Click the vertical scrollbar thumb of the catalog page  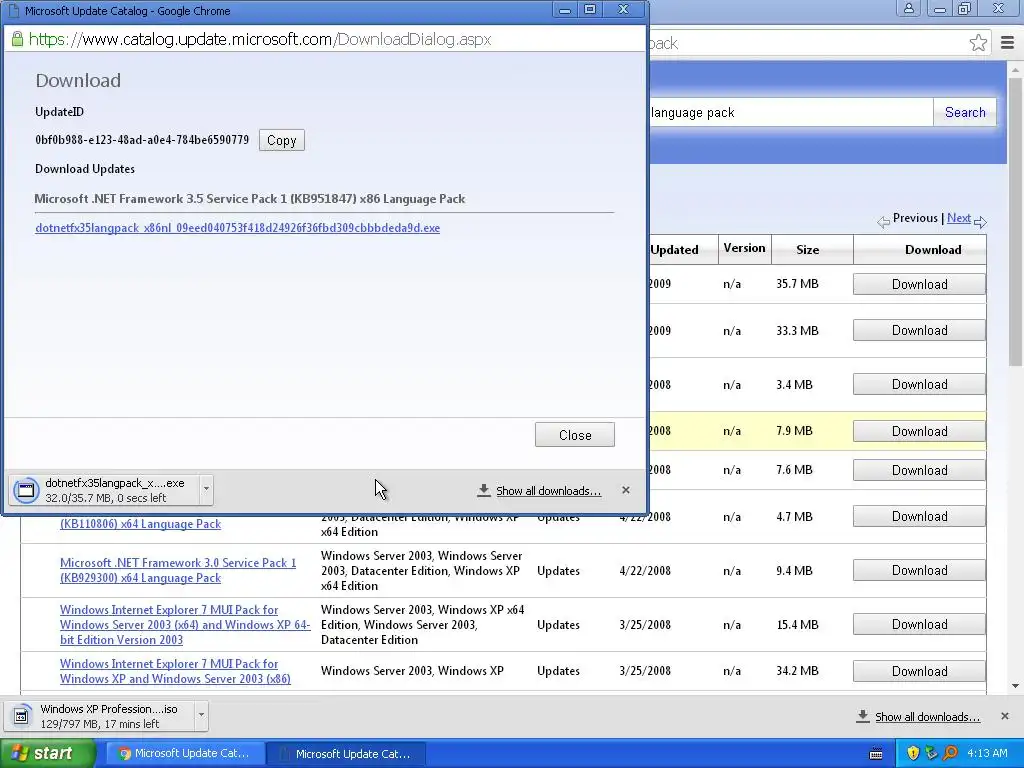coord(1015,222)
